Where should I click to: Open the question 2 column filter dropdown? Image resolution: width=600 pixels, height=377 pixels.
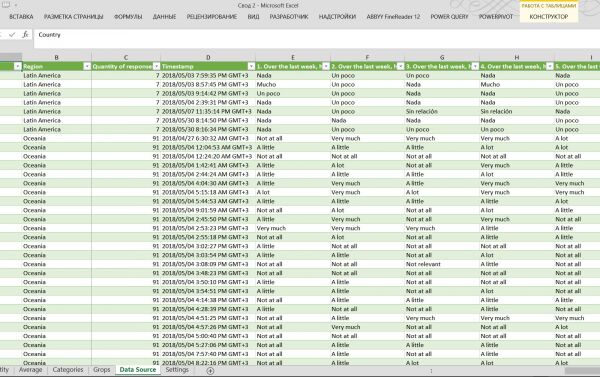pos(400,67)
